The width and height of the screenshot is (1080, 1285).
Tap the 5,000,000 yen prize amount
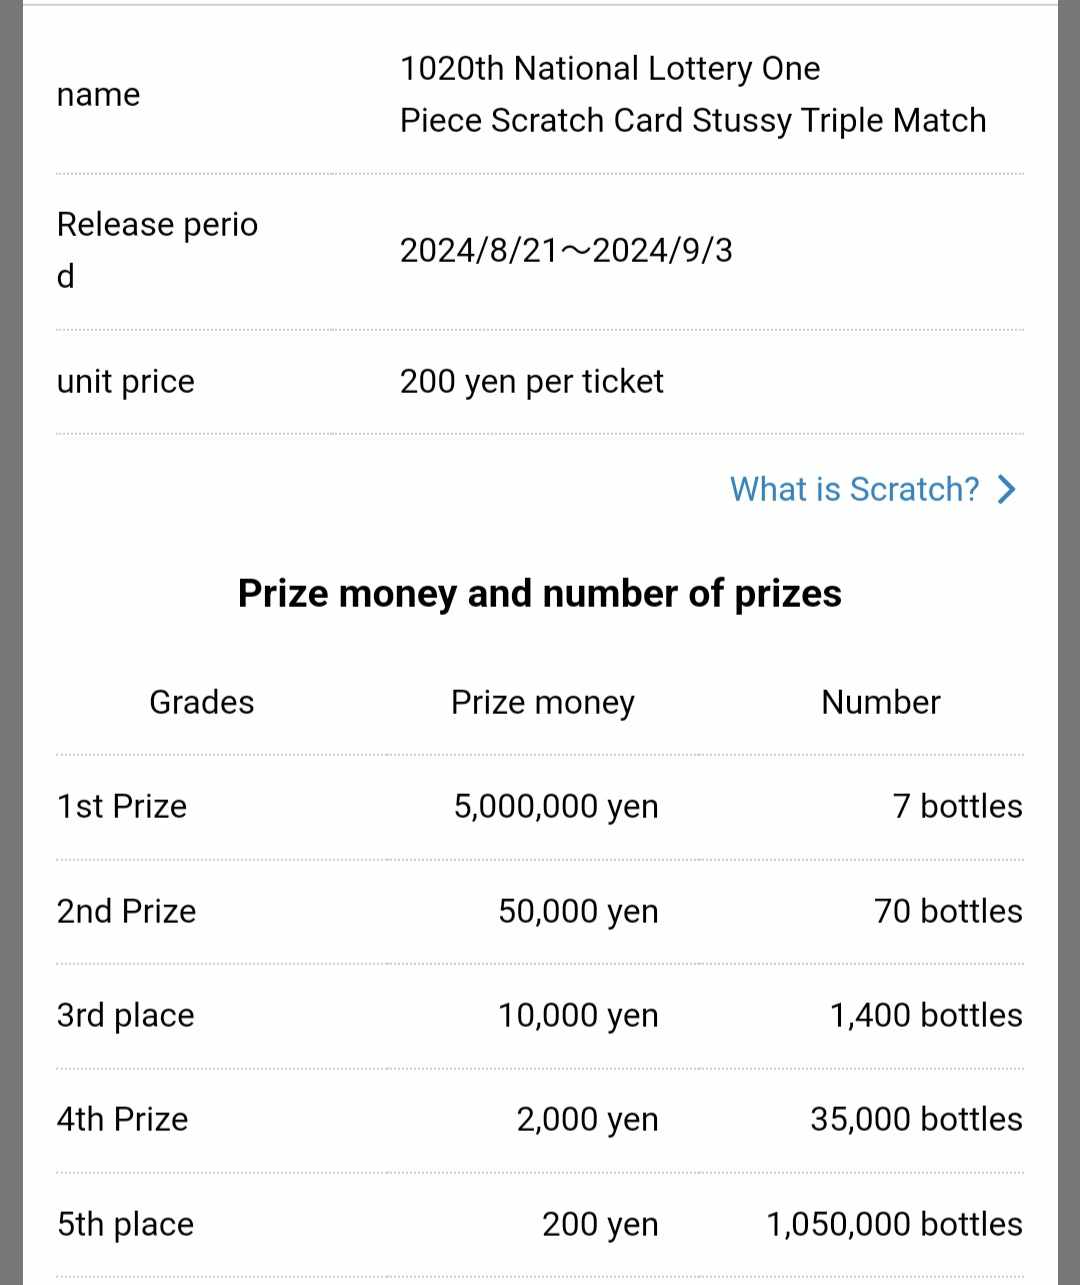pyautogui.click(x=556, y=806)
